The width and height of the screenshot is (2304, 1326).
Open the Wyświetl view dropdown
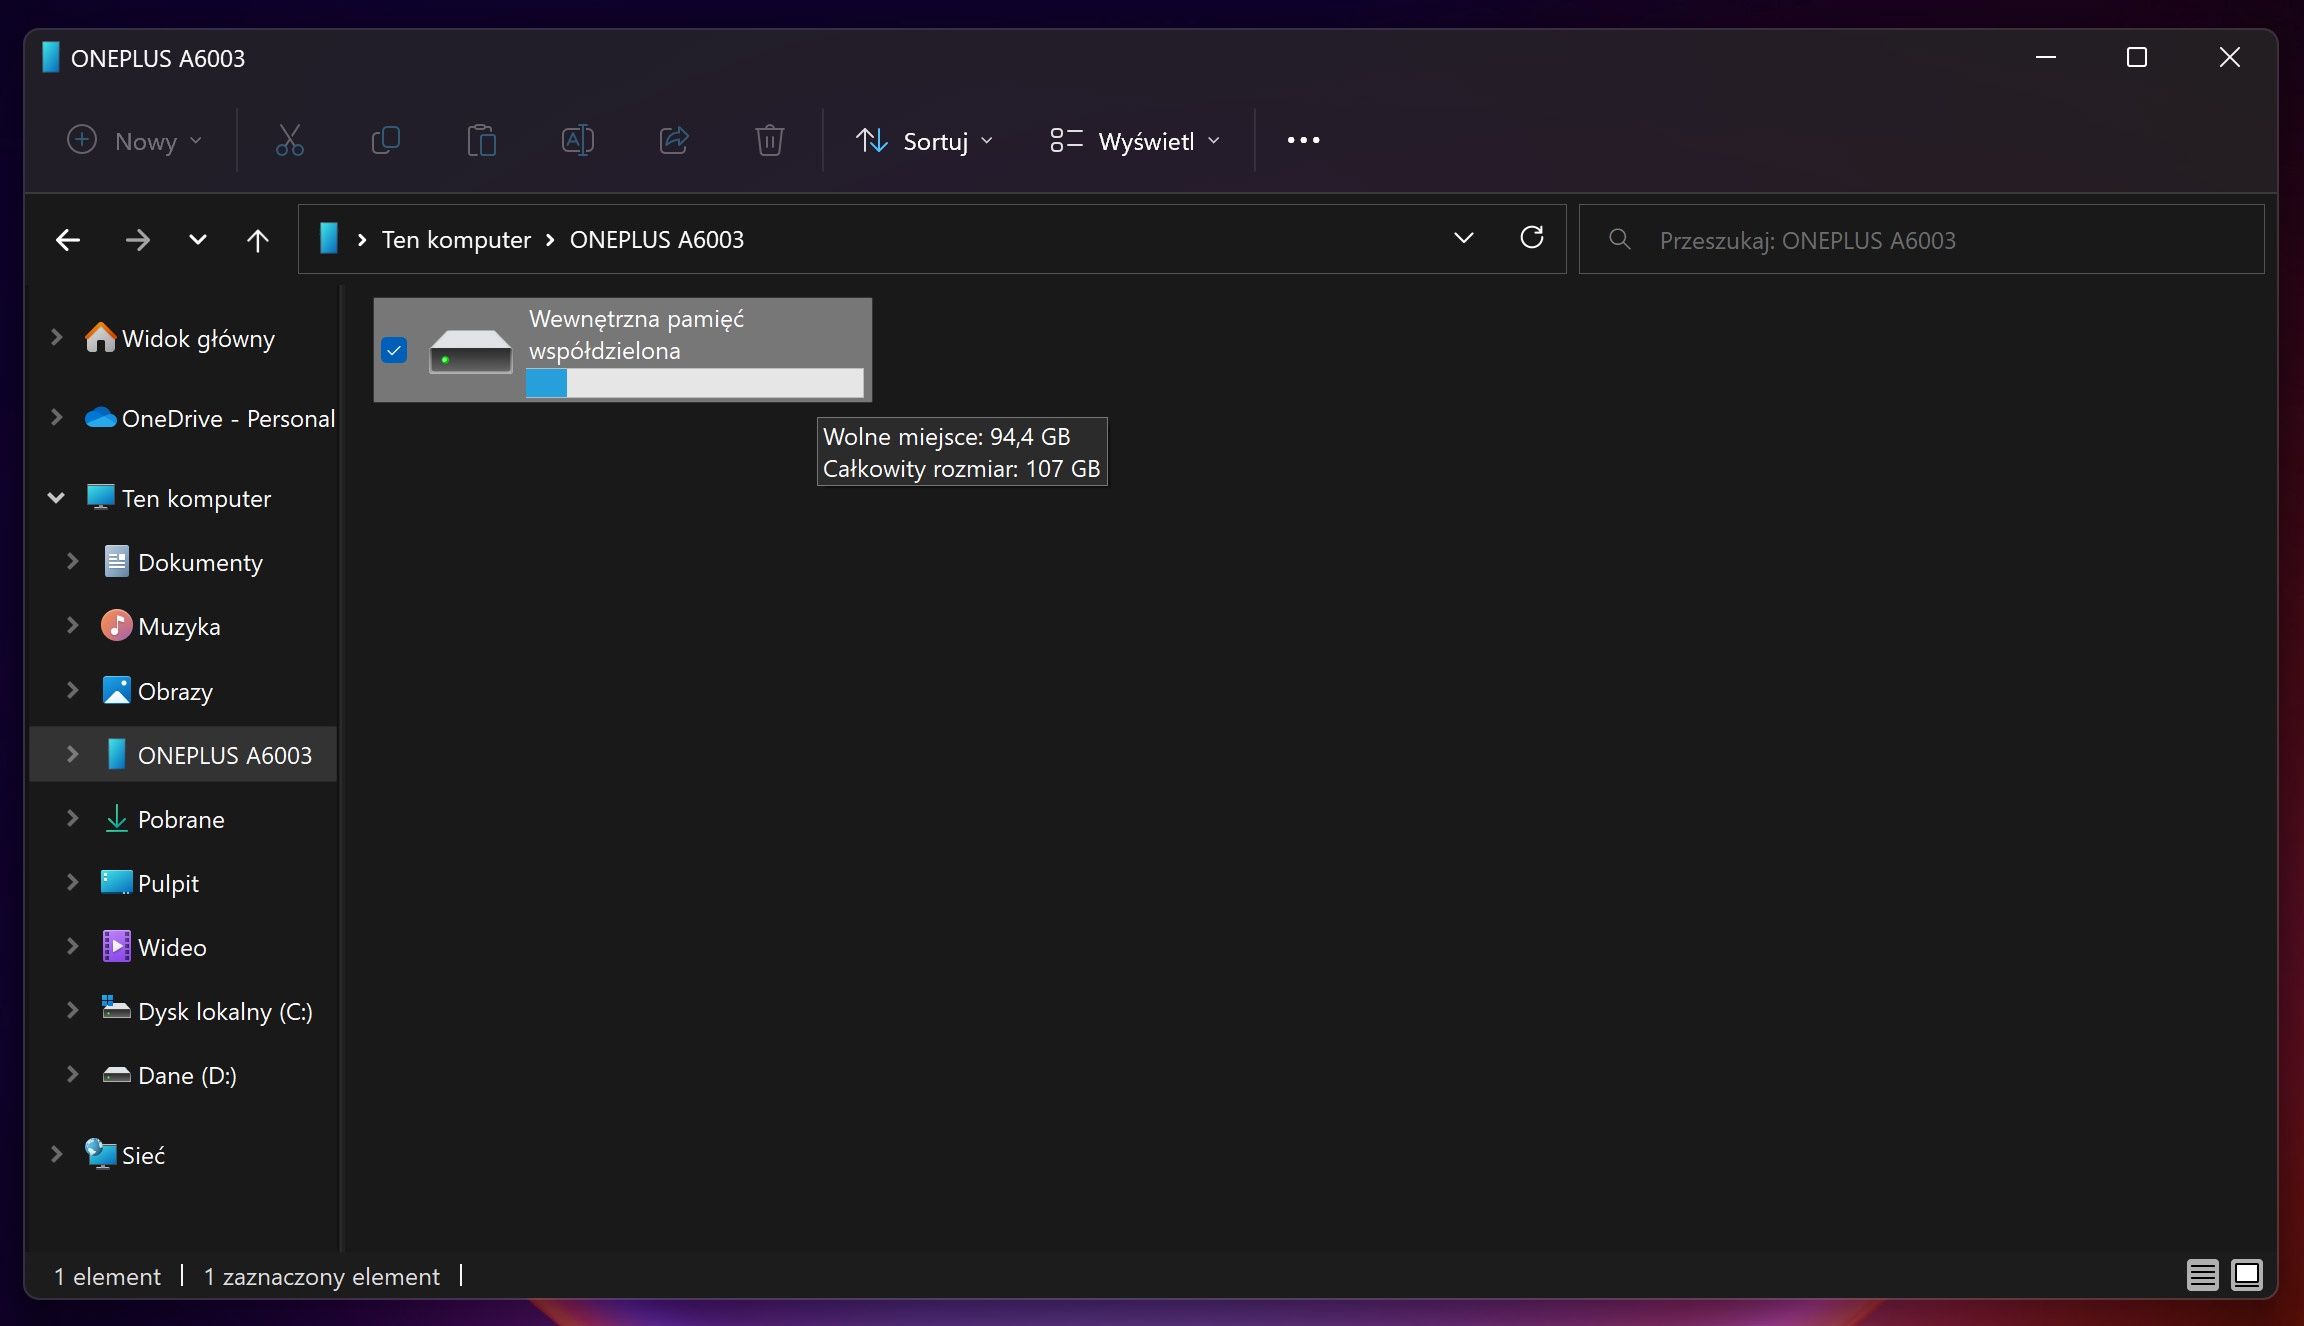pos(1135,141)
